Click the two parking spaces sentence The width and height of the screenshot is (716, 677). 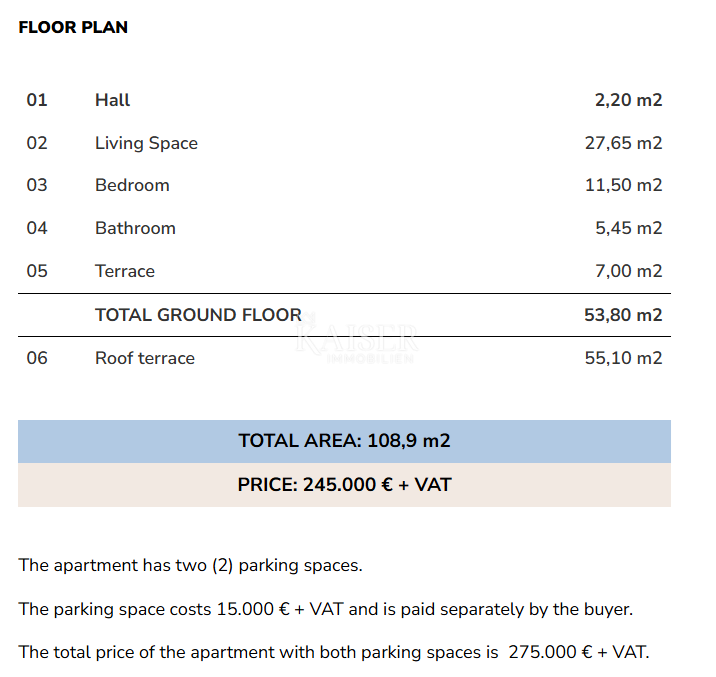coord(190,565)
